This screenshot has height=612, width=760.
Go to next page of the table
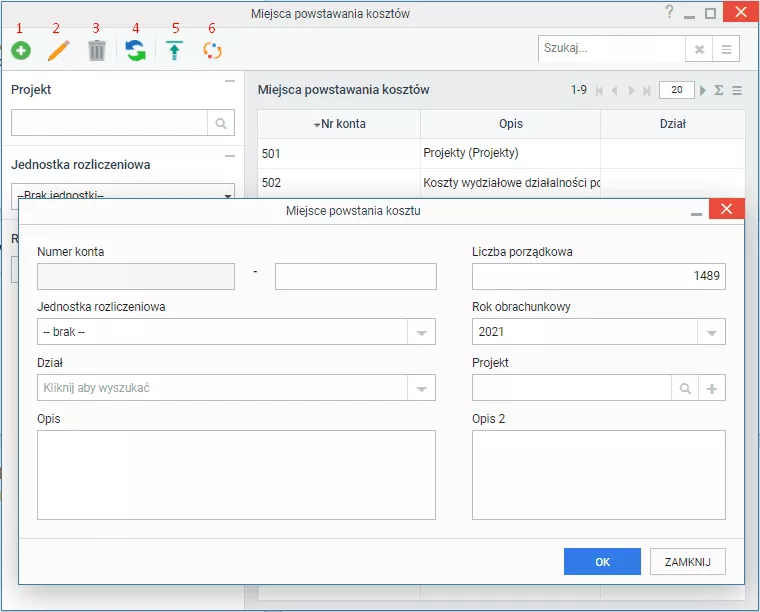pos(631,91)
